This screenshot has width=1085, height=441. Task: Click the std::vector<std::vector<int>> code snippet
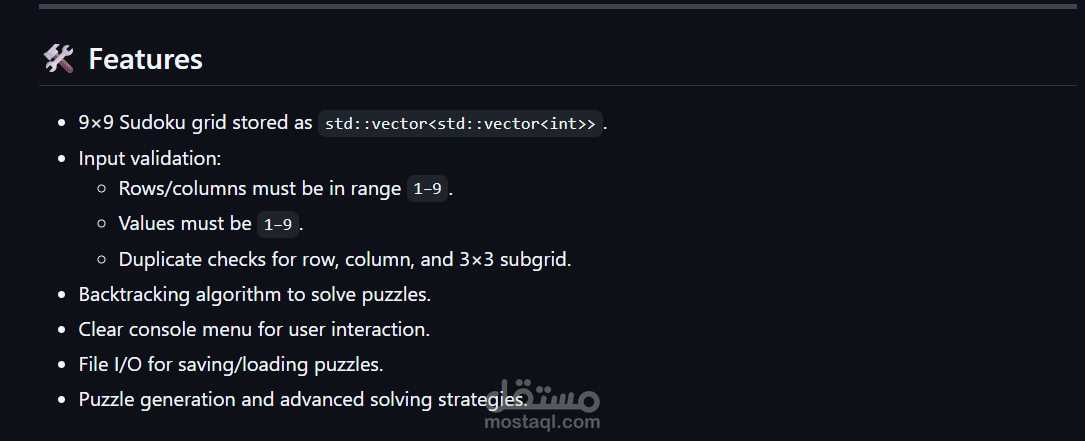click(460, 124)
